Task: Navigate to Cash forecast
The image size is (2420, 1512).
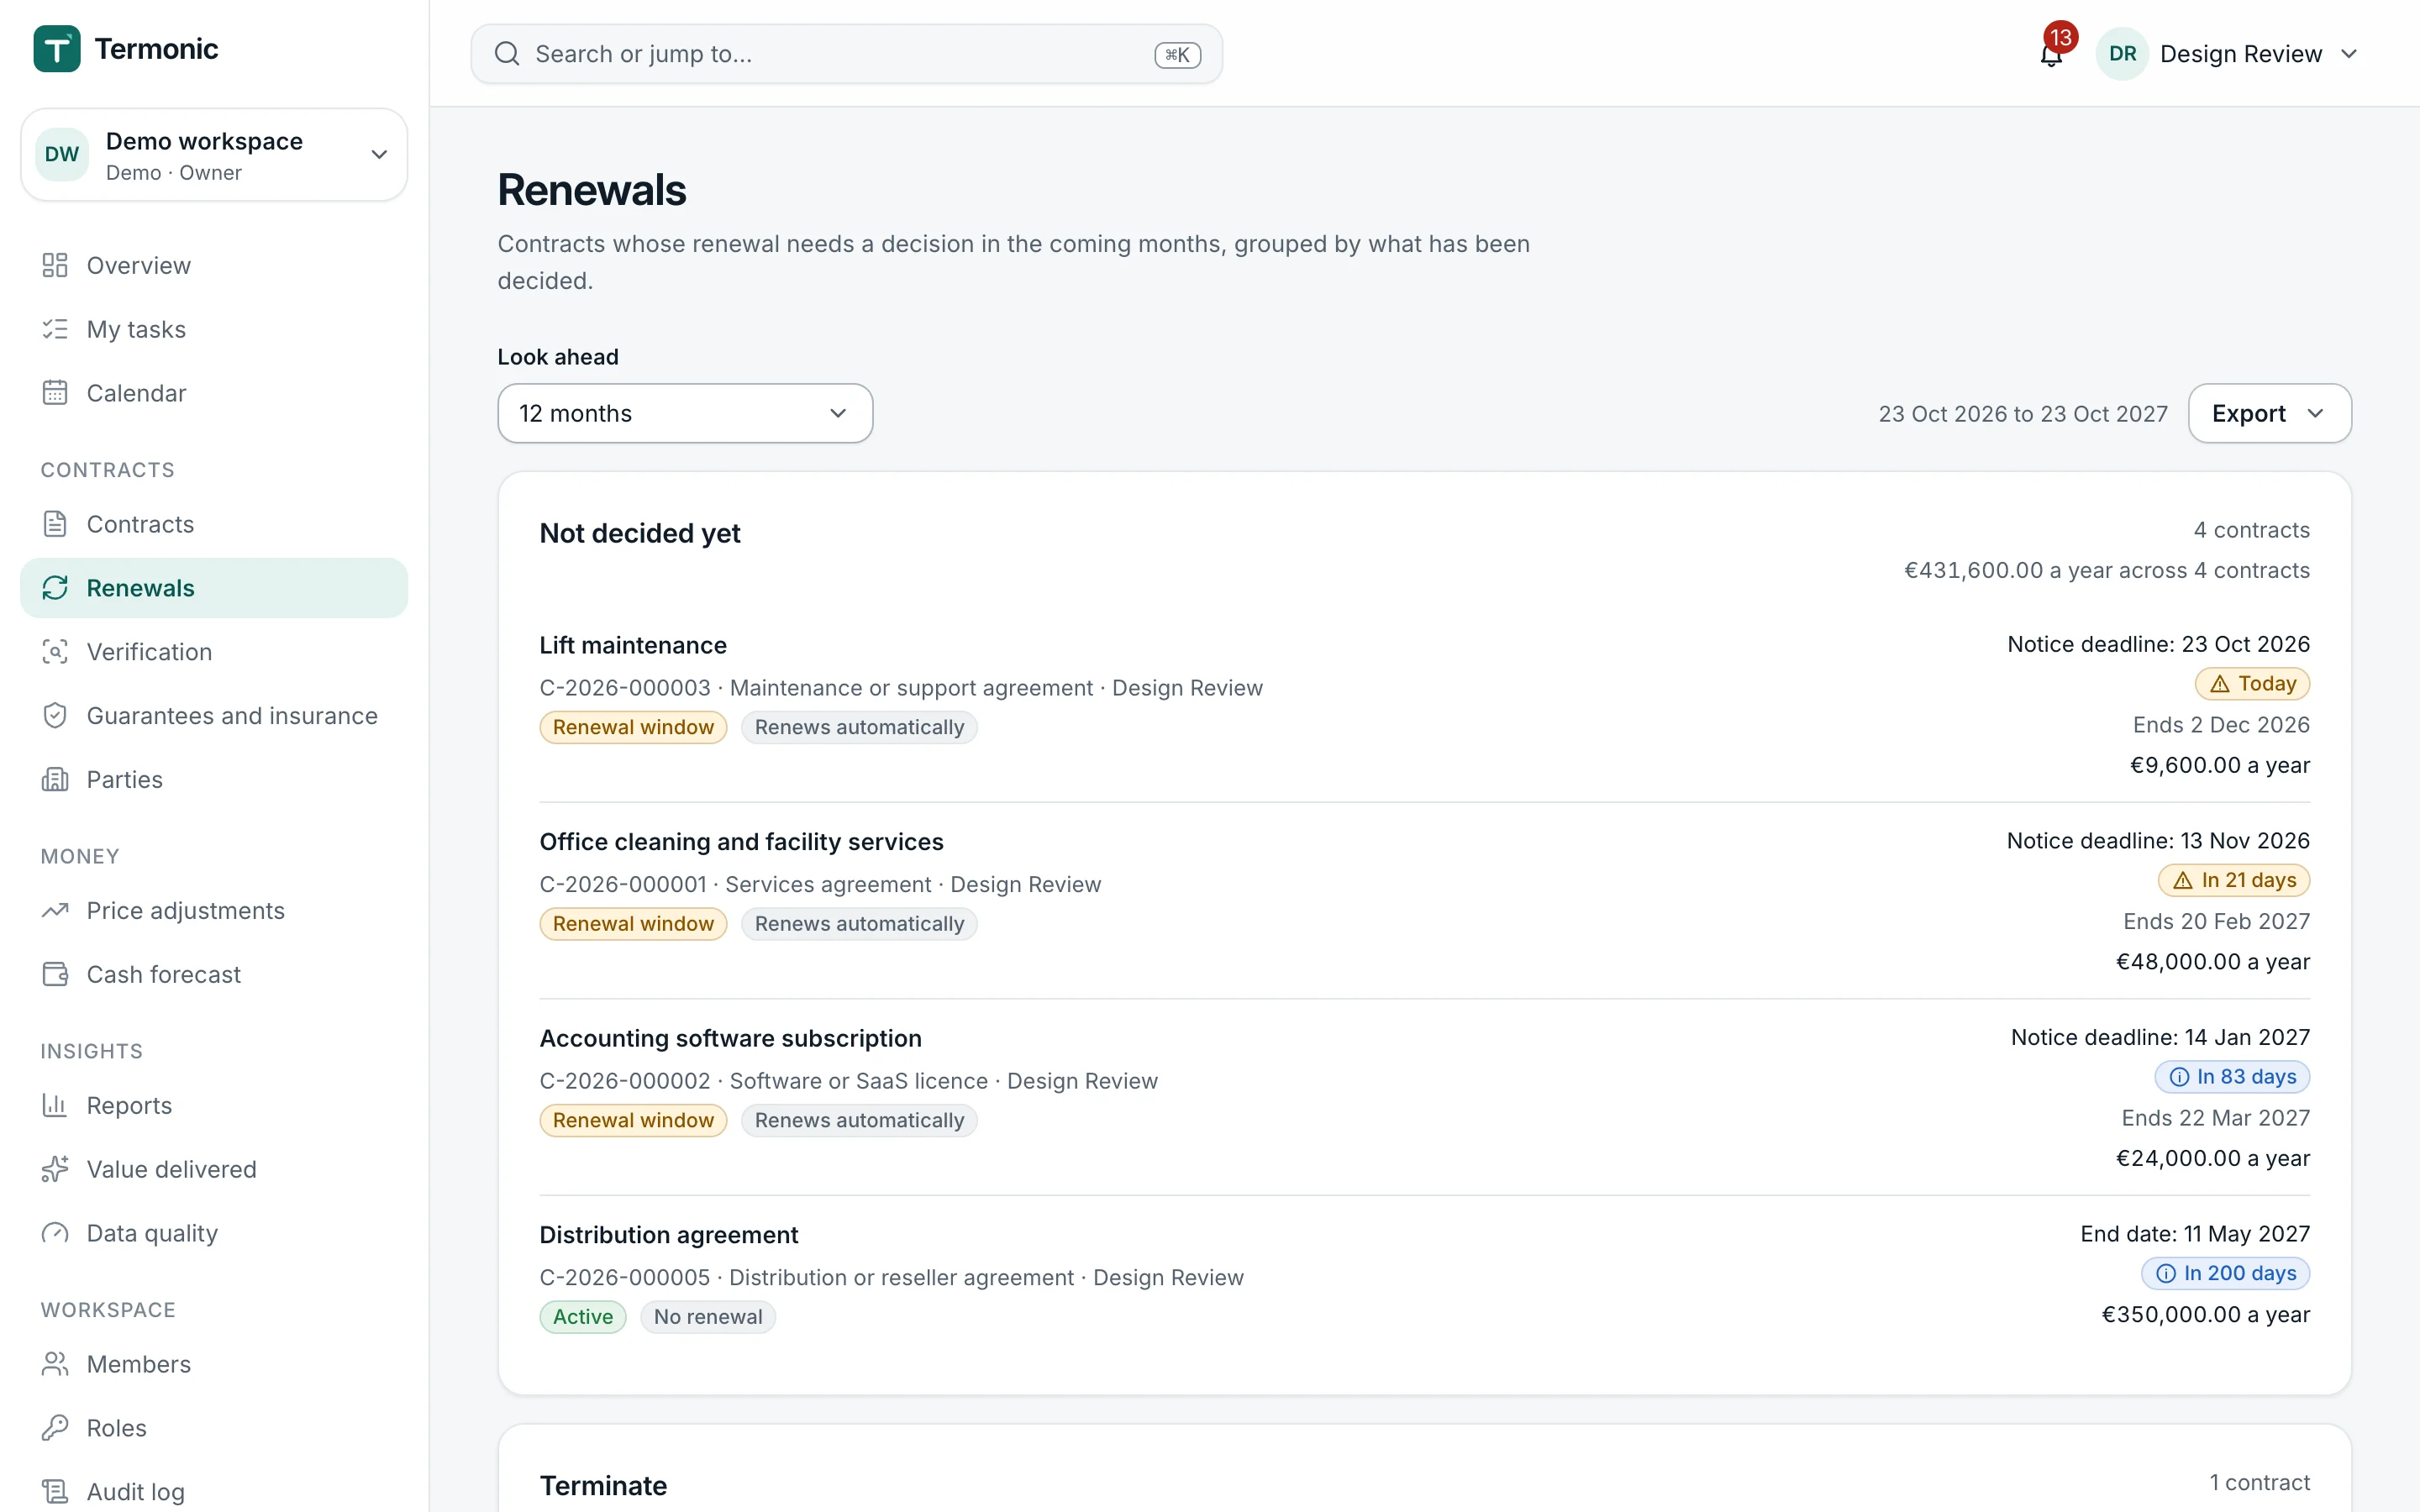Action: 214,975
